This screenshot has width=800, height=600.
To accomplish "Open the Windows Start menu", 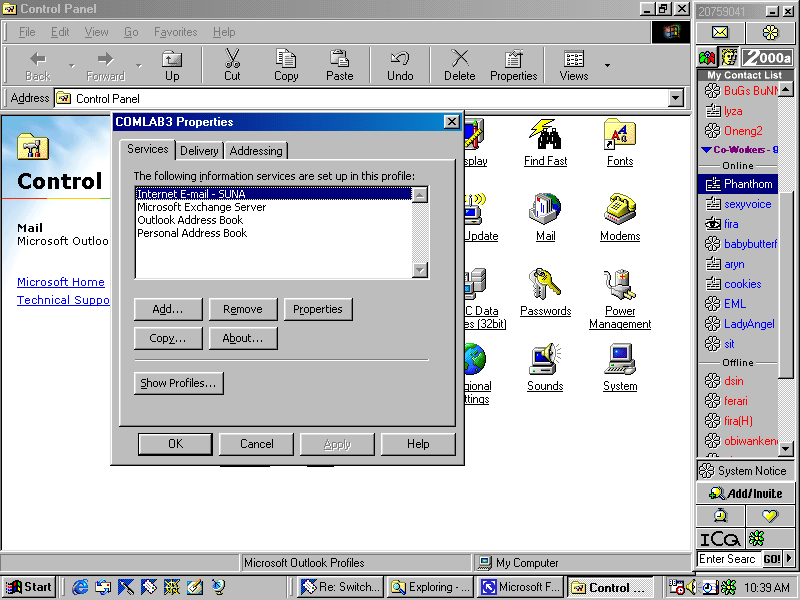I will [x=29, y=587].
